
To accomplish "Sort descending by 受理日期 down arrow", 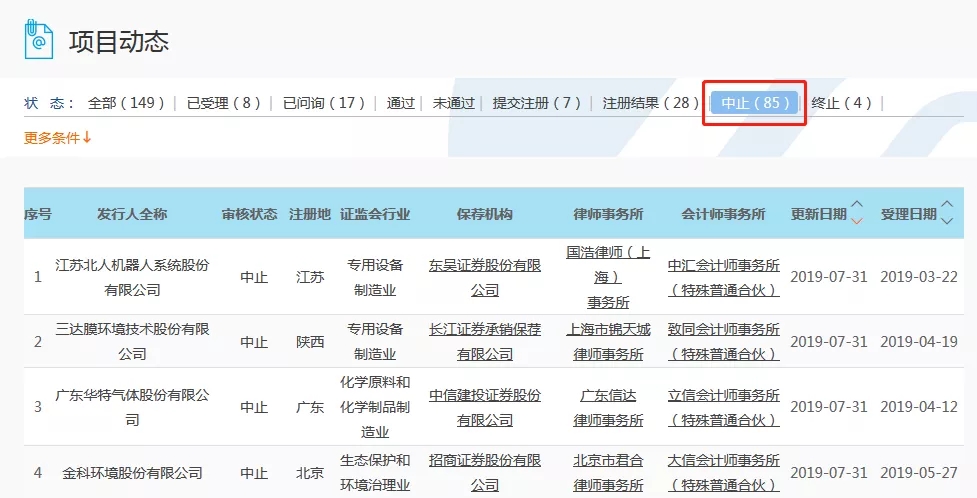I will [947, 221].
